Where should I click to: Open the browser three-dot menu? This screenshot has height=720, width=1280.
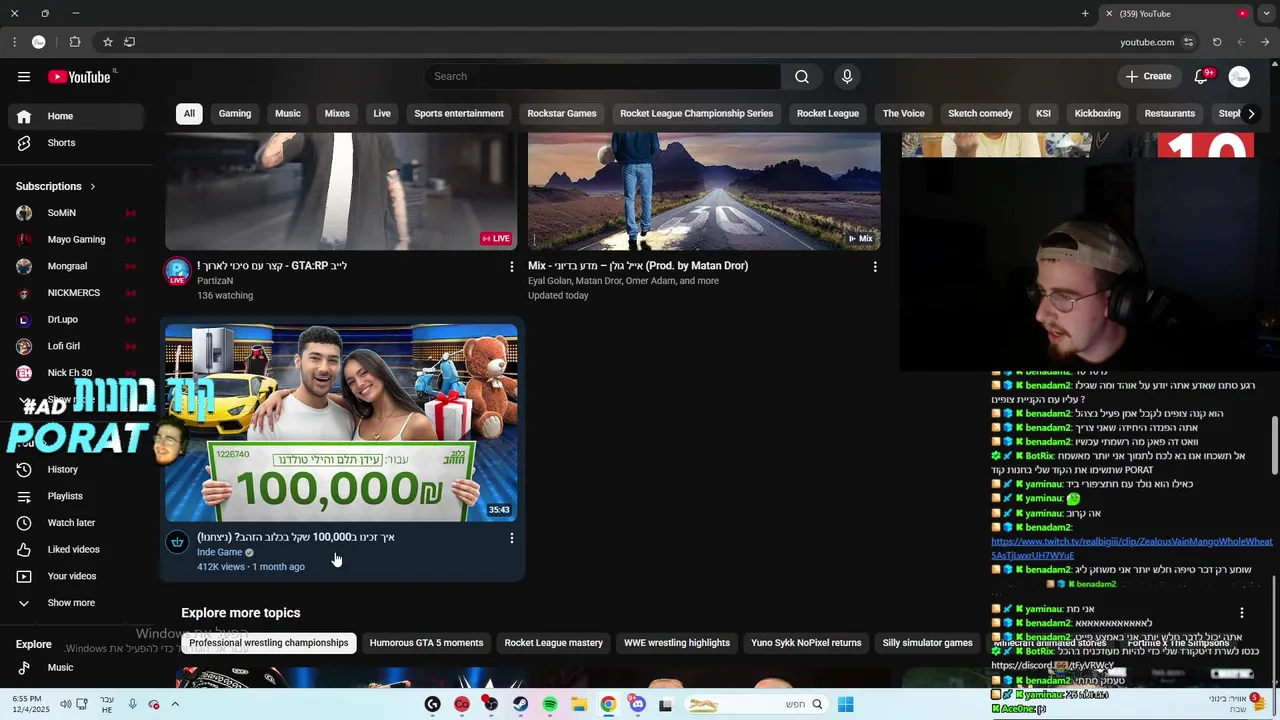(x=14, y=42)
